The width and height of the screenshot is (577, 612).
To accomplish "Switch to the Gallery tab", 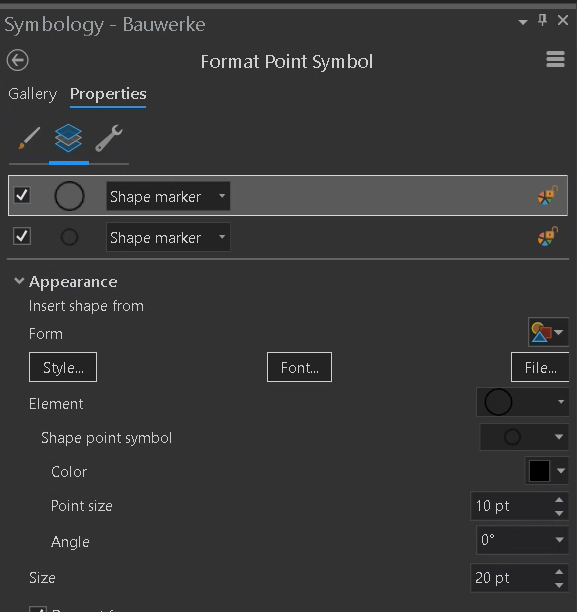I will click(32, 94).
